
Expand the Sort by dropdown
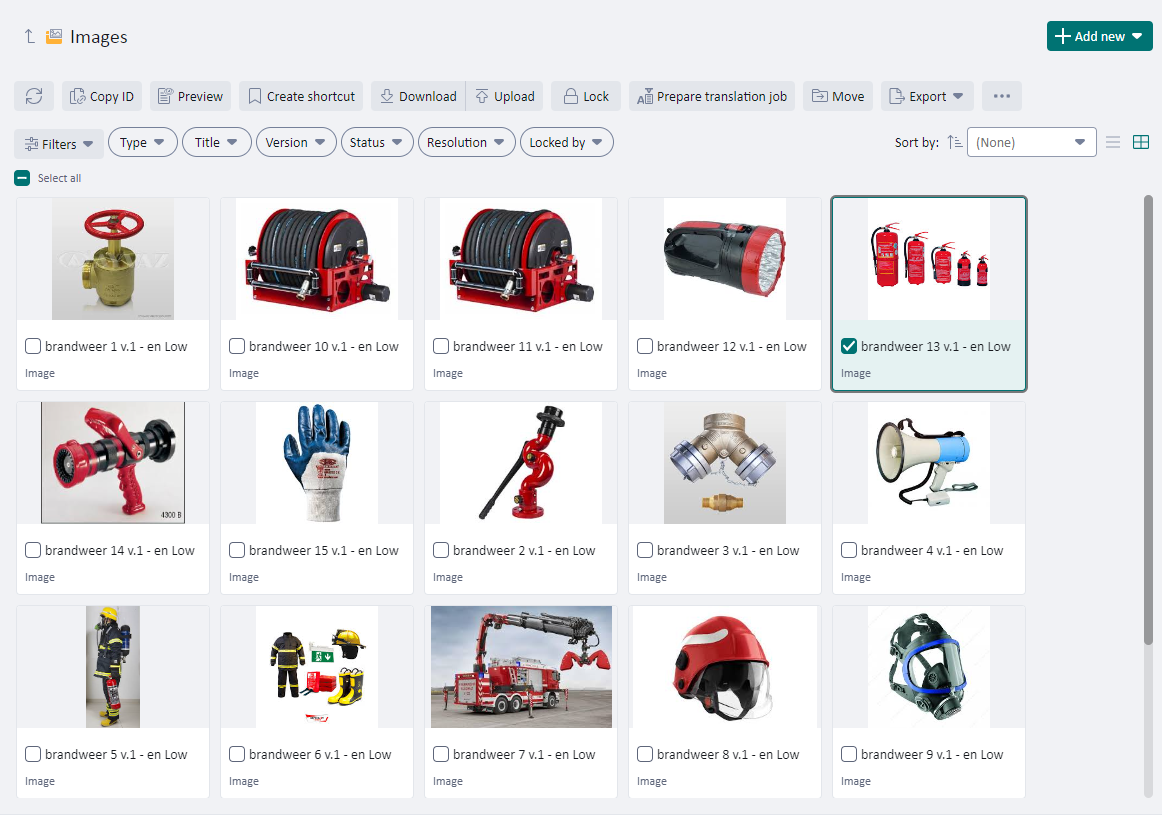coord(1031,143)
